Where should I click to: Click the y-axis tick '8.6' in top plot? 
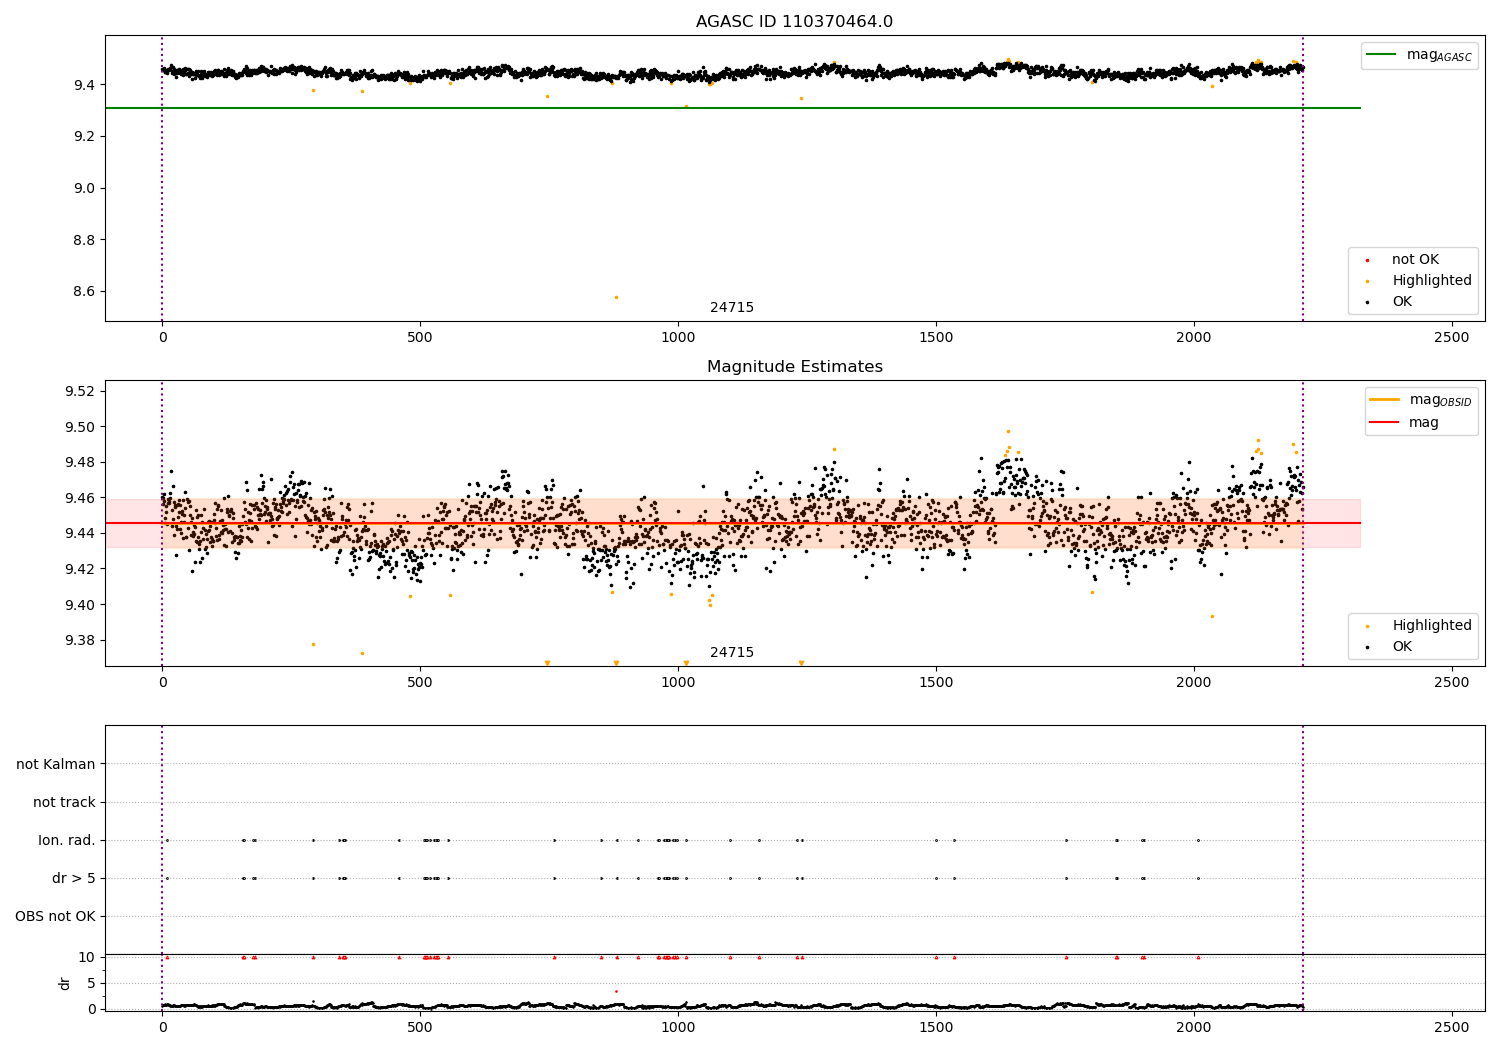coord(85,292)
